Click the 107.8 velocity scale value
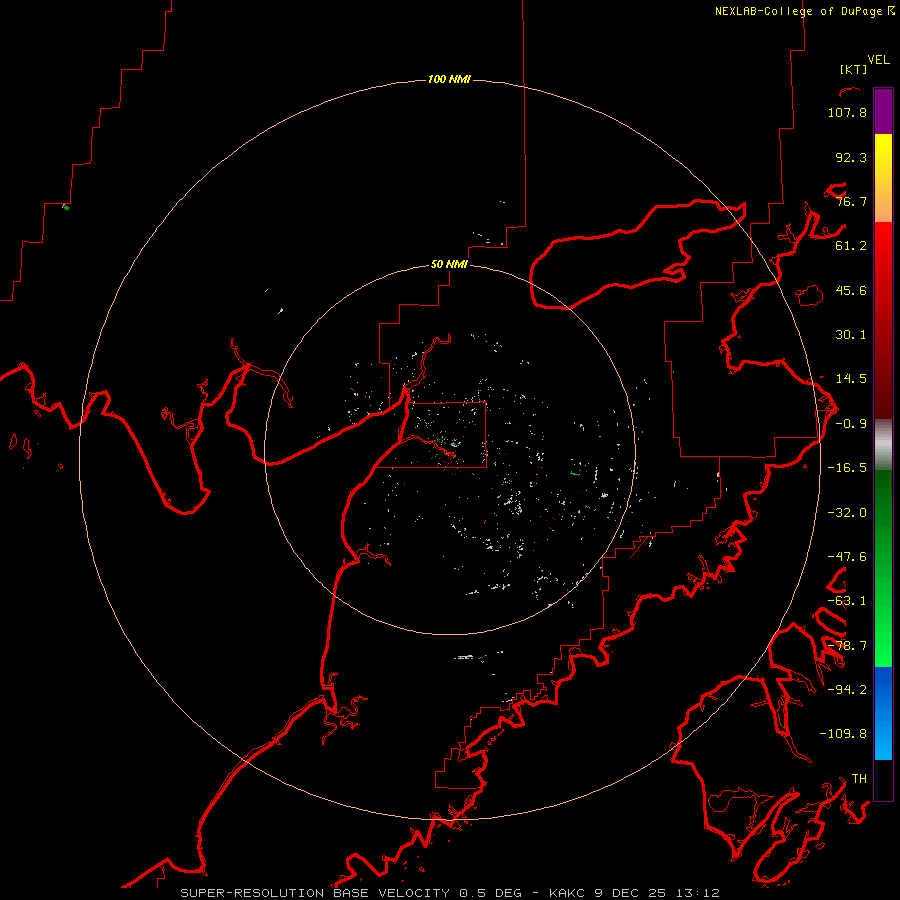 847,112
